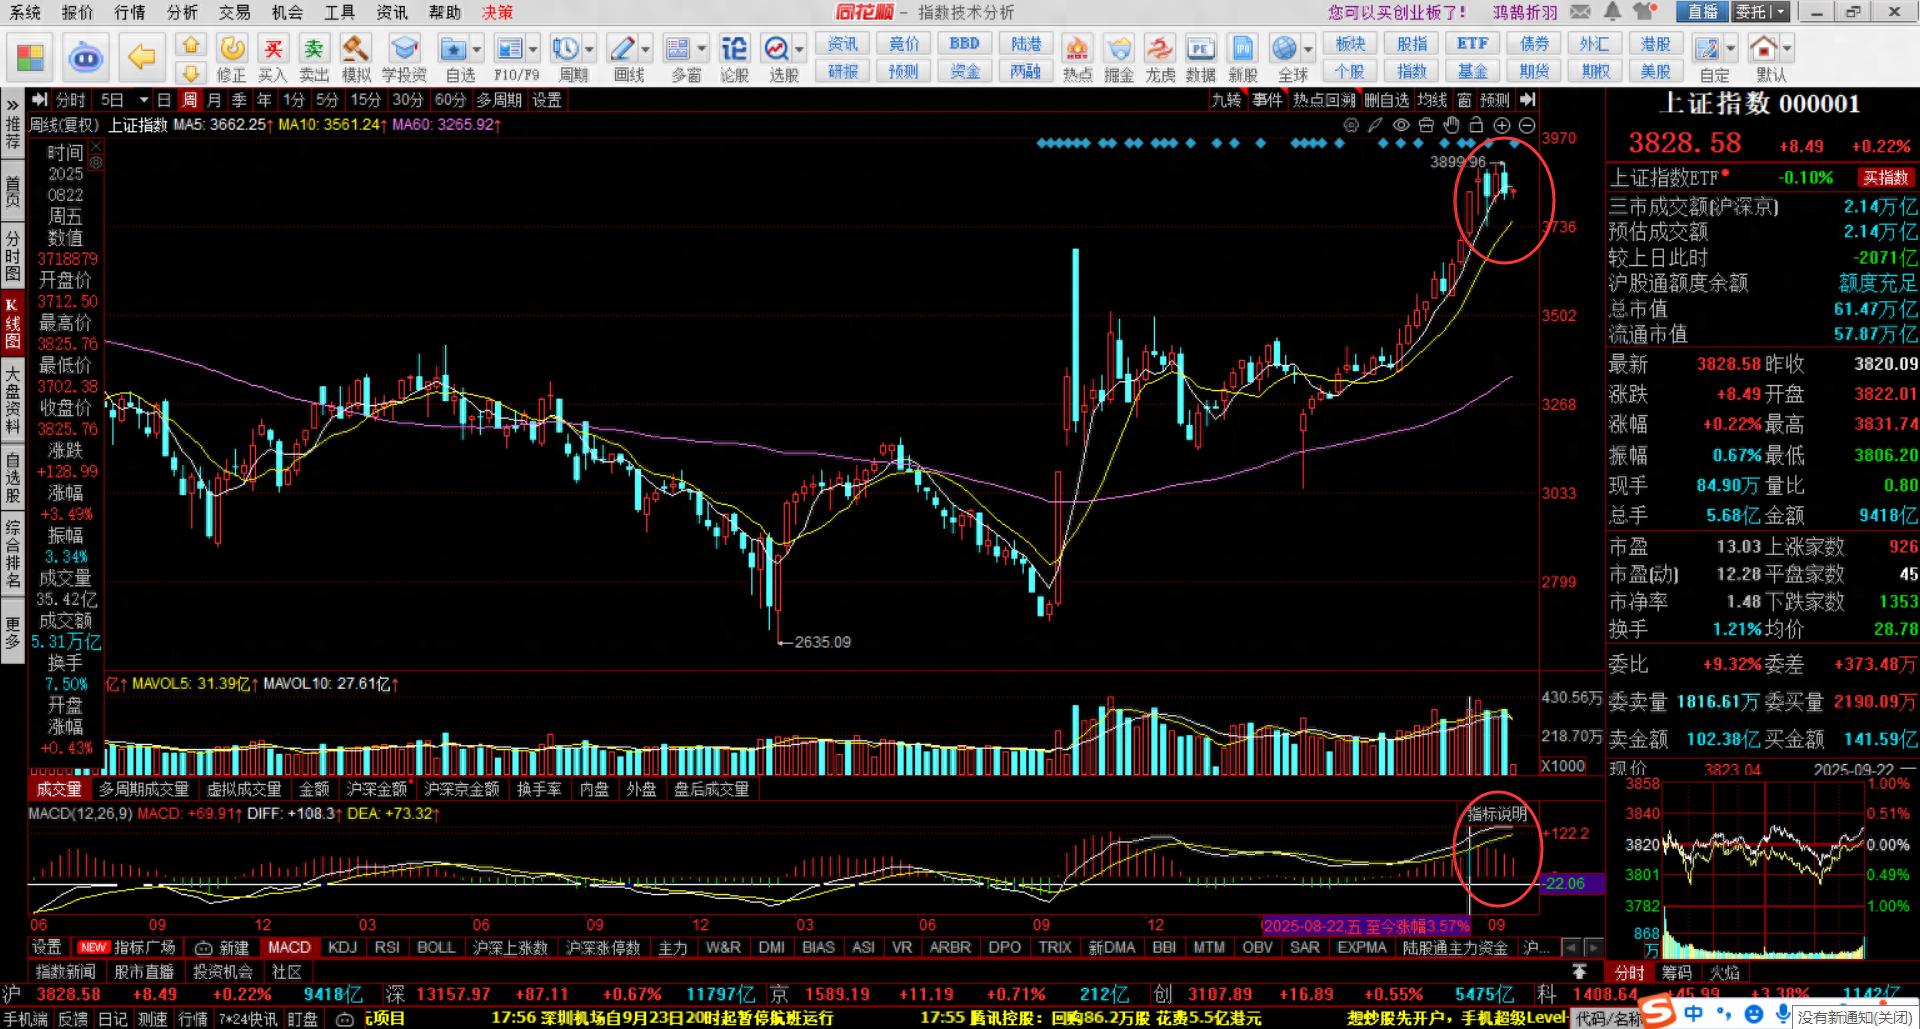
Task: Click the indicator tabs scroll-right arrow
Action: point(1593,947)
